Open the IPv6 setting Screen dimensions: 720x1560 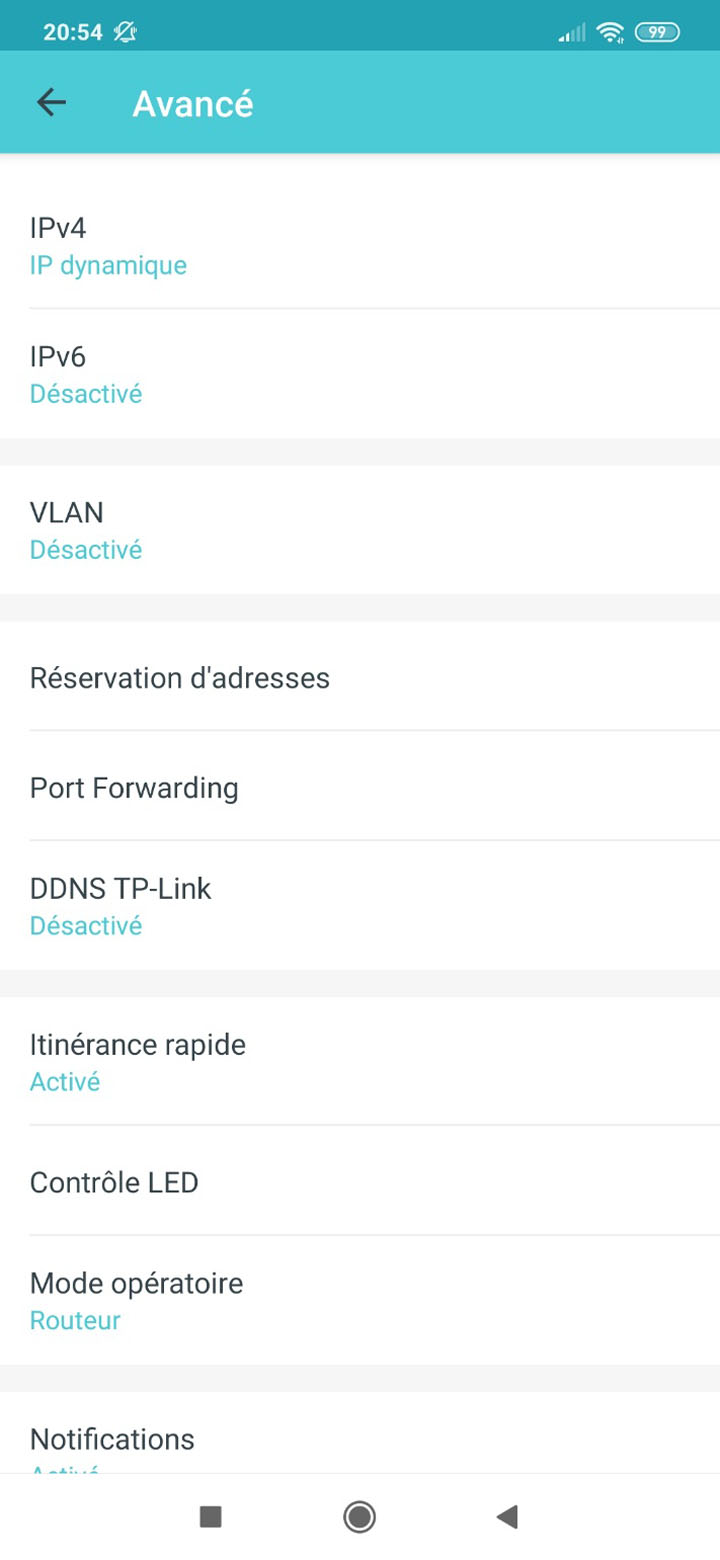[x=360, y=373]
